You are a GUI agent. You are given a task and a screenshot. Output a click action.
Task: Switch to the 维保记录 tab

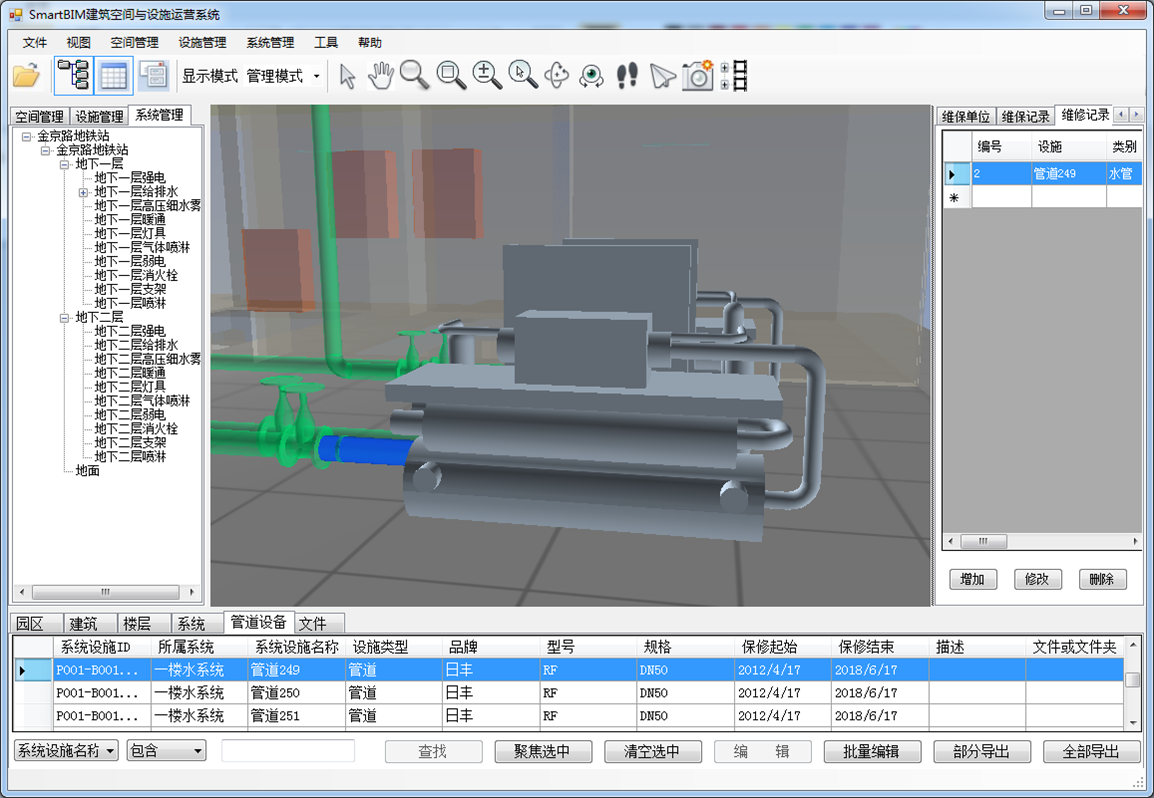1025,116
